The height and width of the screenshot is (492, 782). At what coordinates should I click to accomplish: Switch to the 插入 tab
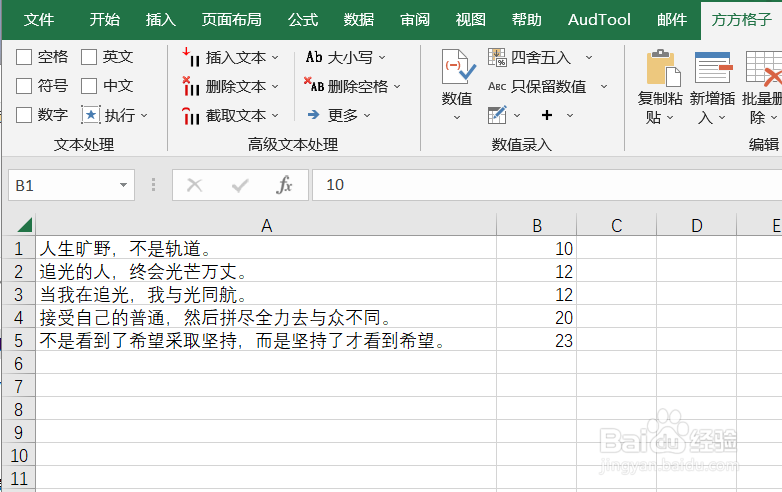(160, 19)
